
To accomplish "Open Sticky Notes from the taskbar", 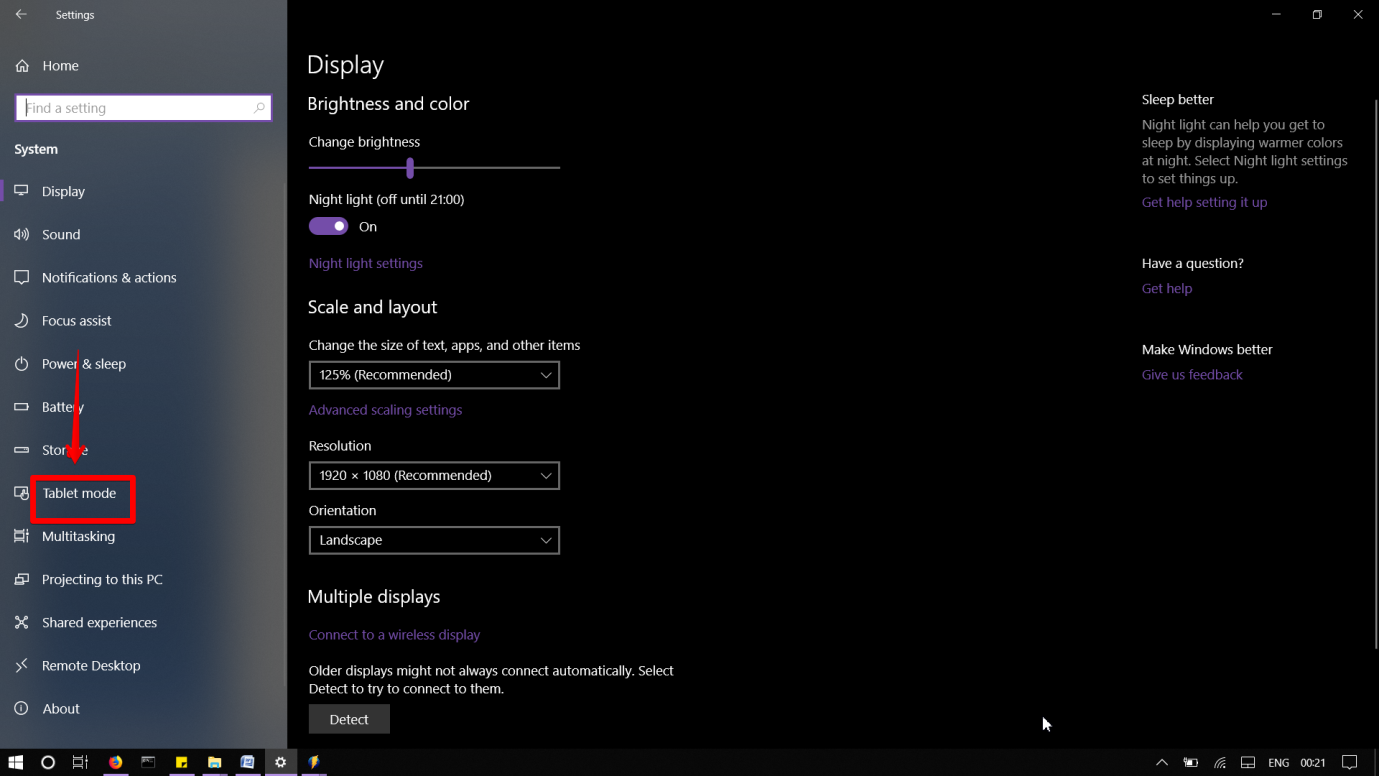I will point(181,762).
